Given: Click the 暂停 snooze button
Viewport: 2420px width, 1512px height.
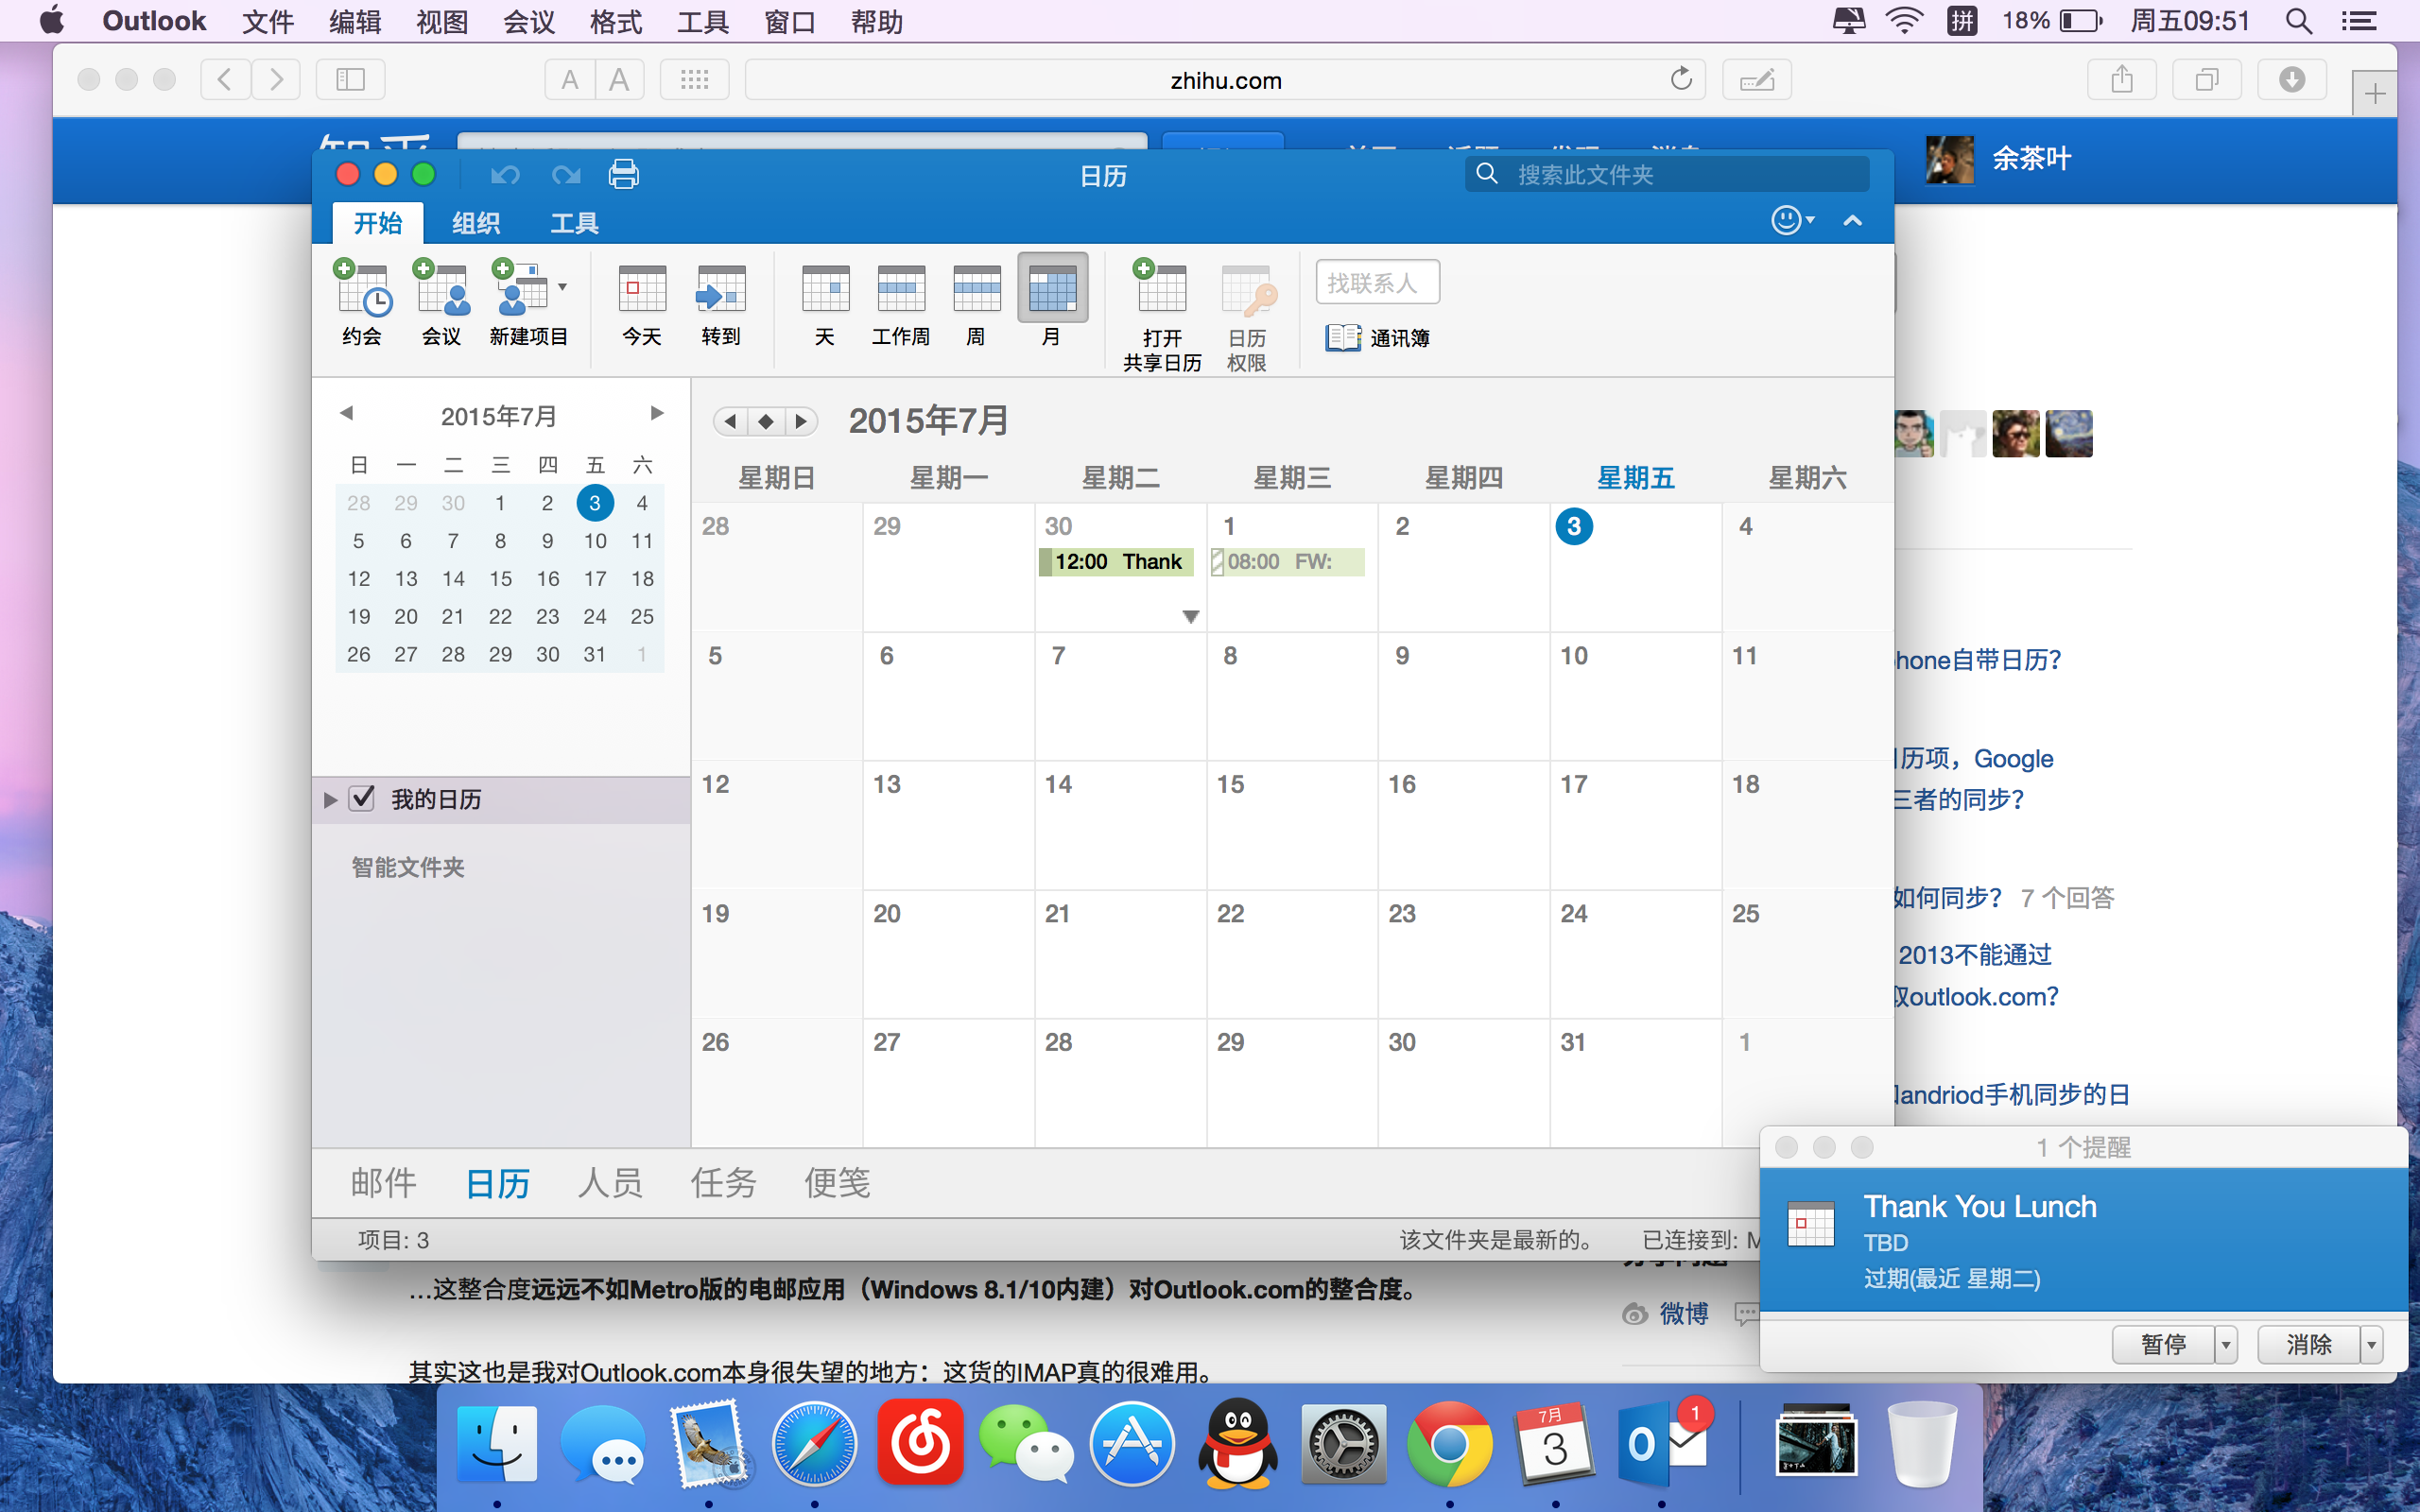Looking at the screenshot, I should coord(2163,1344).
